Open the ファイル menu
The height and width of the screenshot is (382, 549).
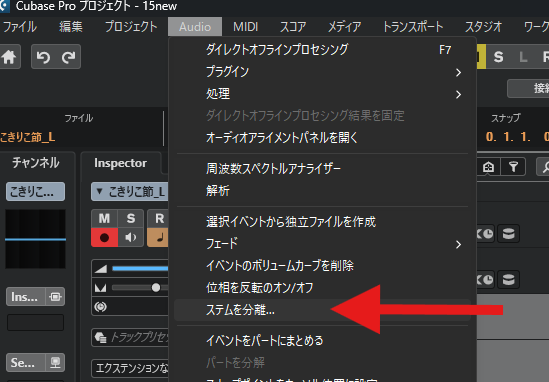[x=20, y=27]
